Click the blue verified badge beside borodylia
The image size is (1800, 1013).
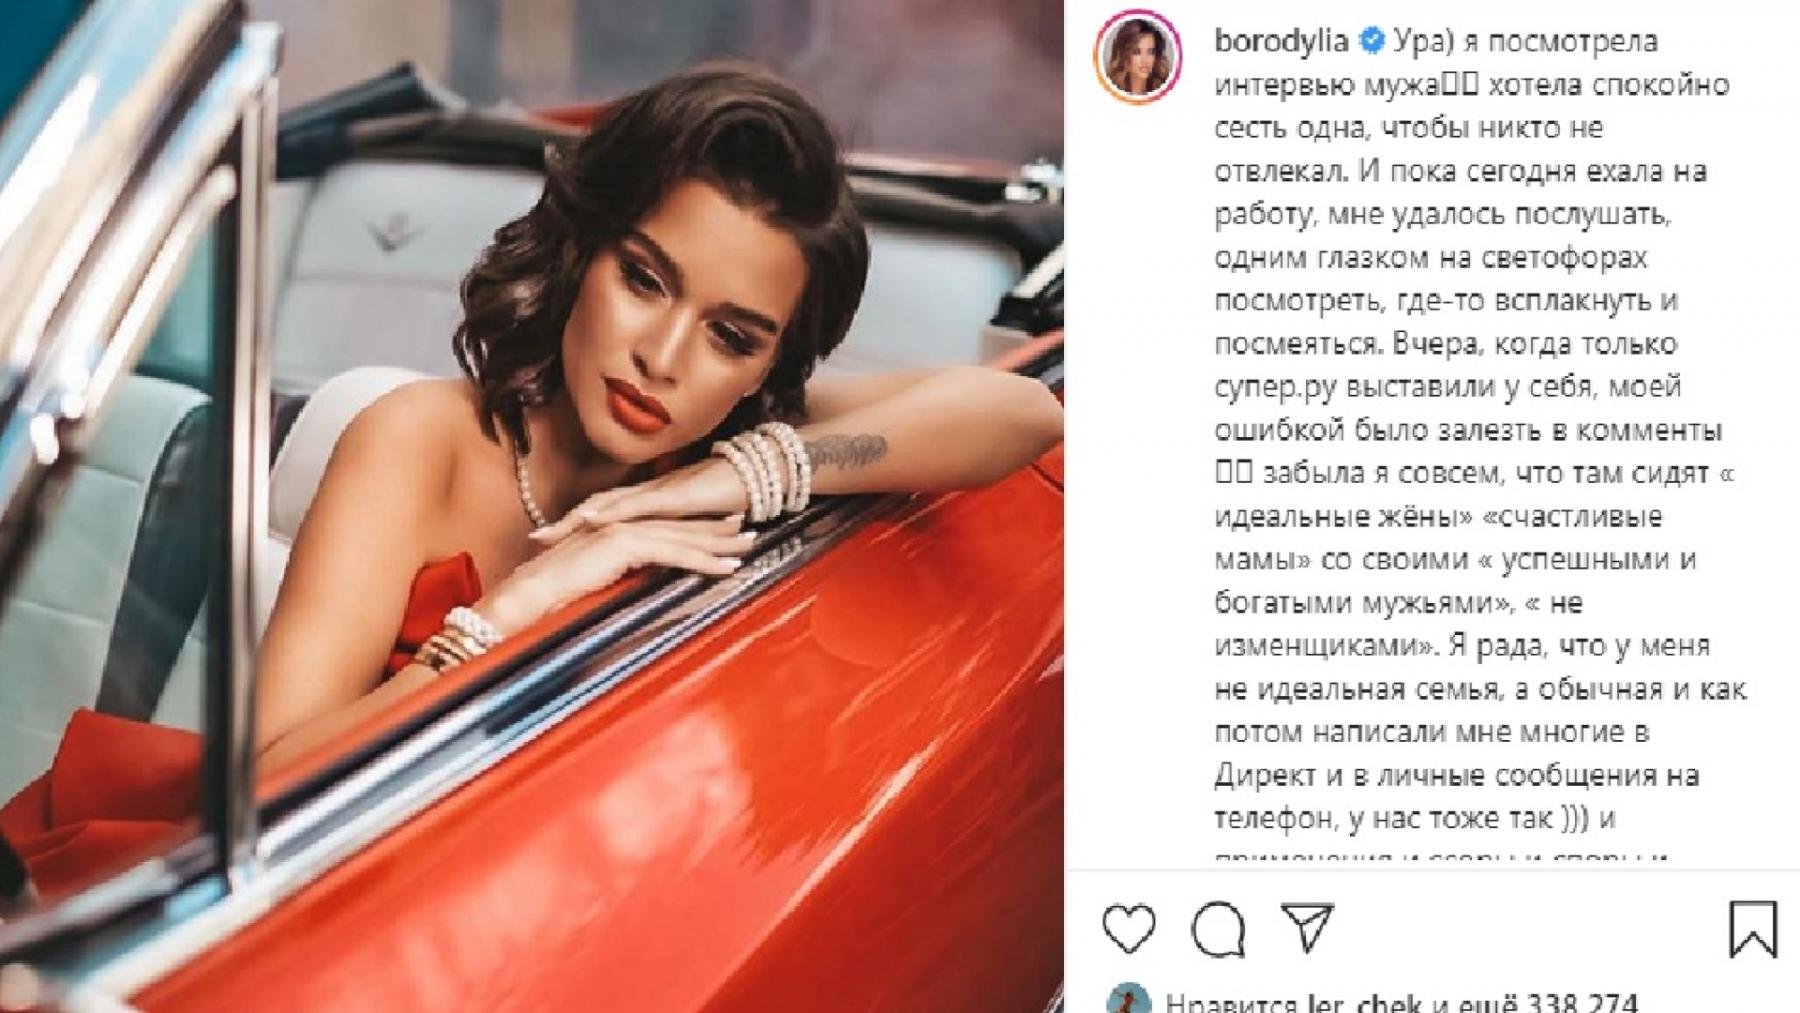tap(1372, 41)
